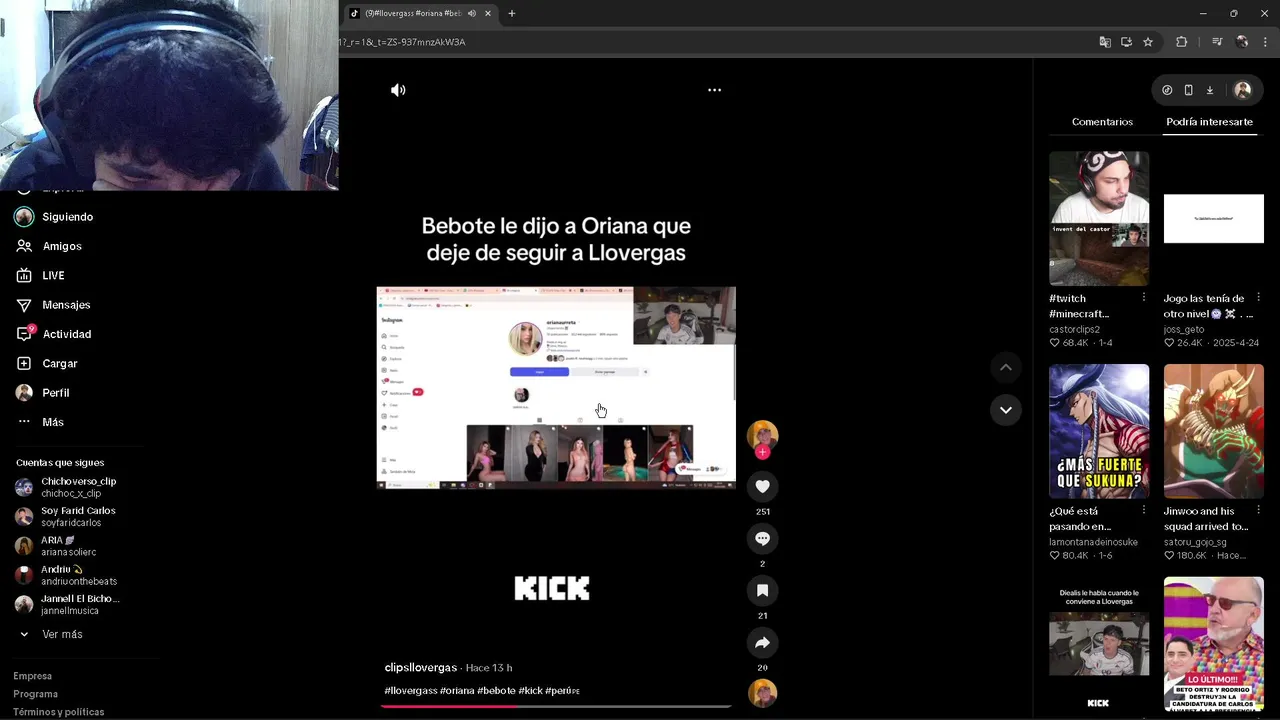Install the app via Chrome's install icon
Screen dimensions: 1280x720
(x=1126, y=42)
